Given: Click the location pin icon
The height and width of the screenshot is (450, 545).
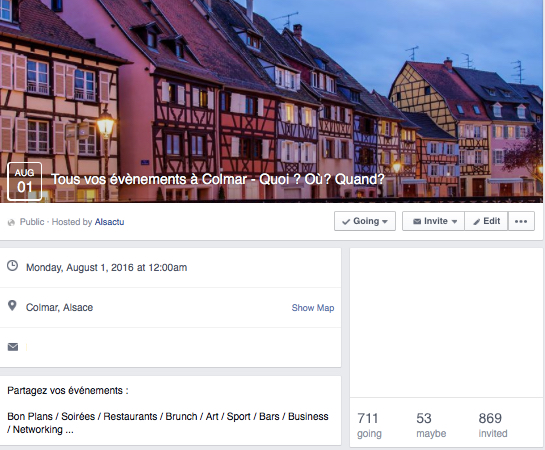Looking at the screenshot, I should coord(12,306).
